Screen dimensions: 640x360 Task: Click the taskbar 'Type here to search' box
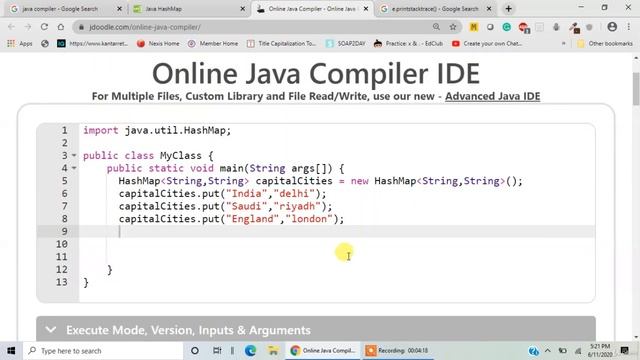103,351
